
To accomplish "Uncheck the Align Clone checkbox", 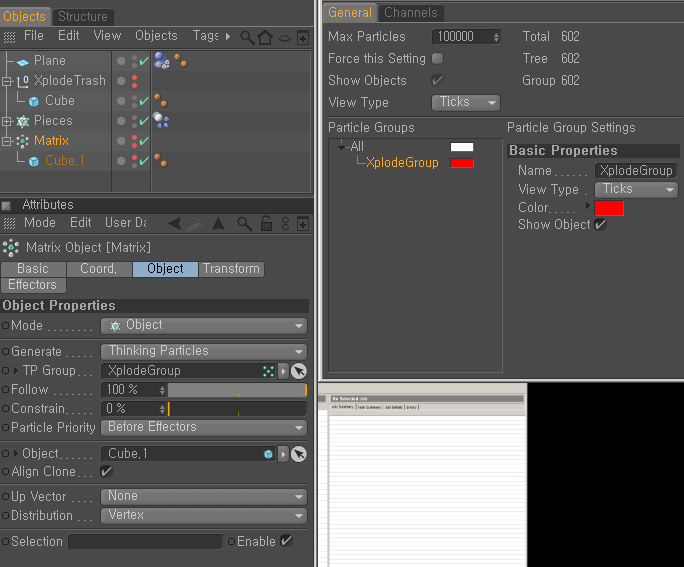I will click(106, 471).
